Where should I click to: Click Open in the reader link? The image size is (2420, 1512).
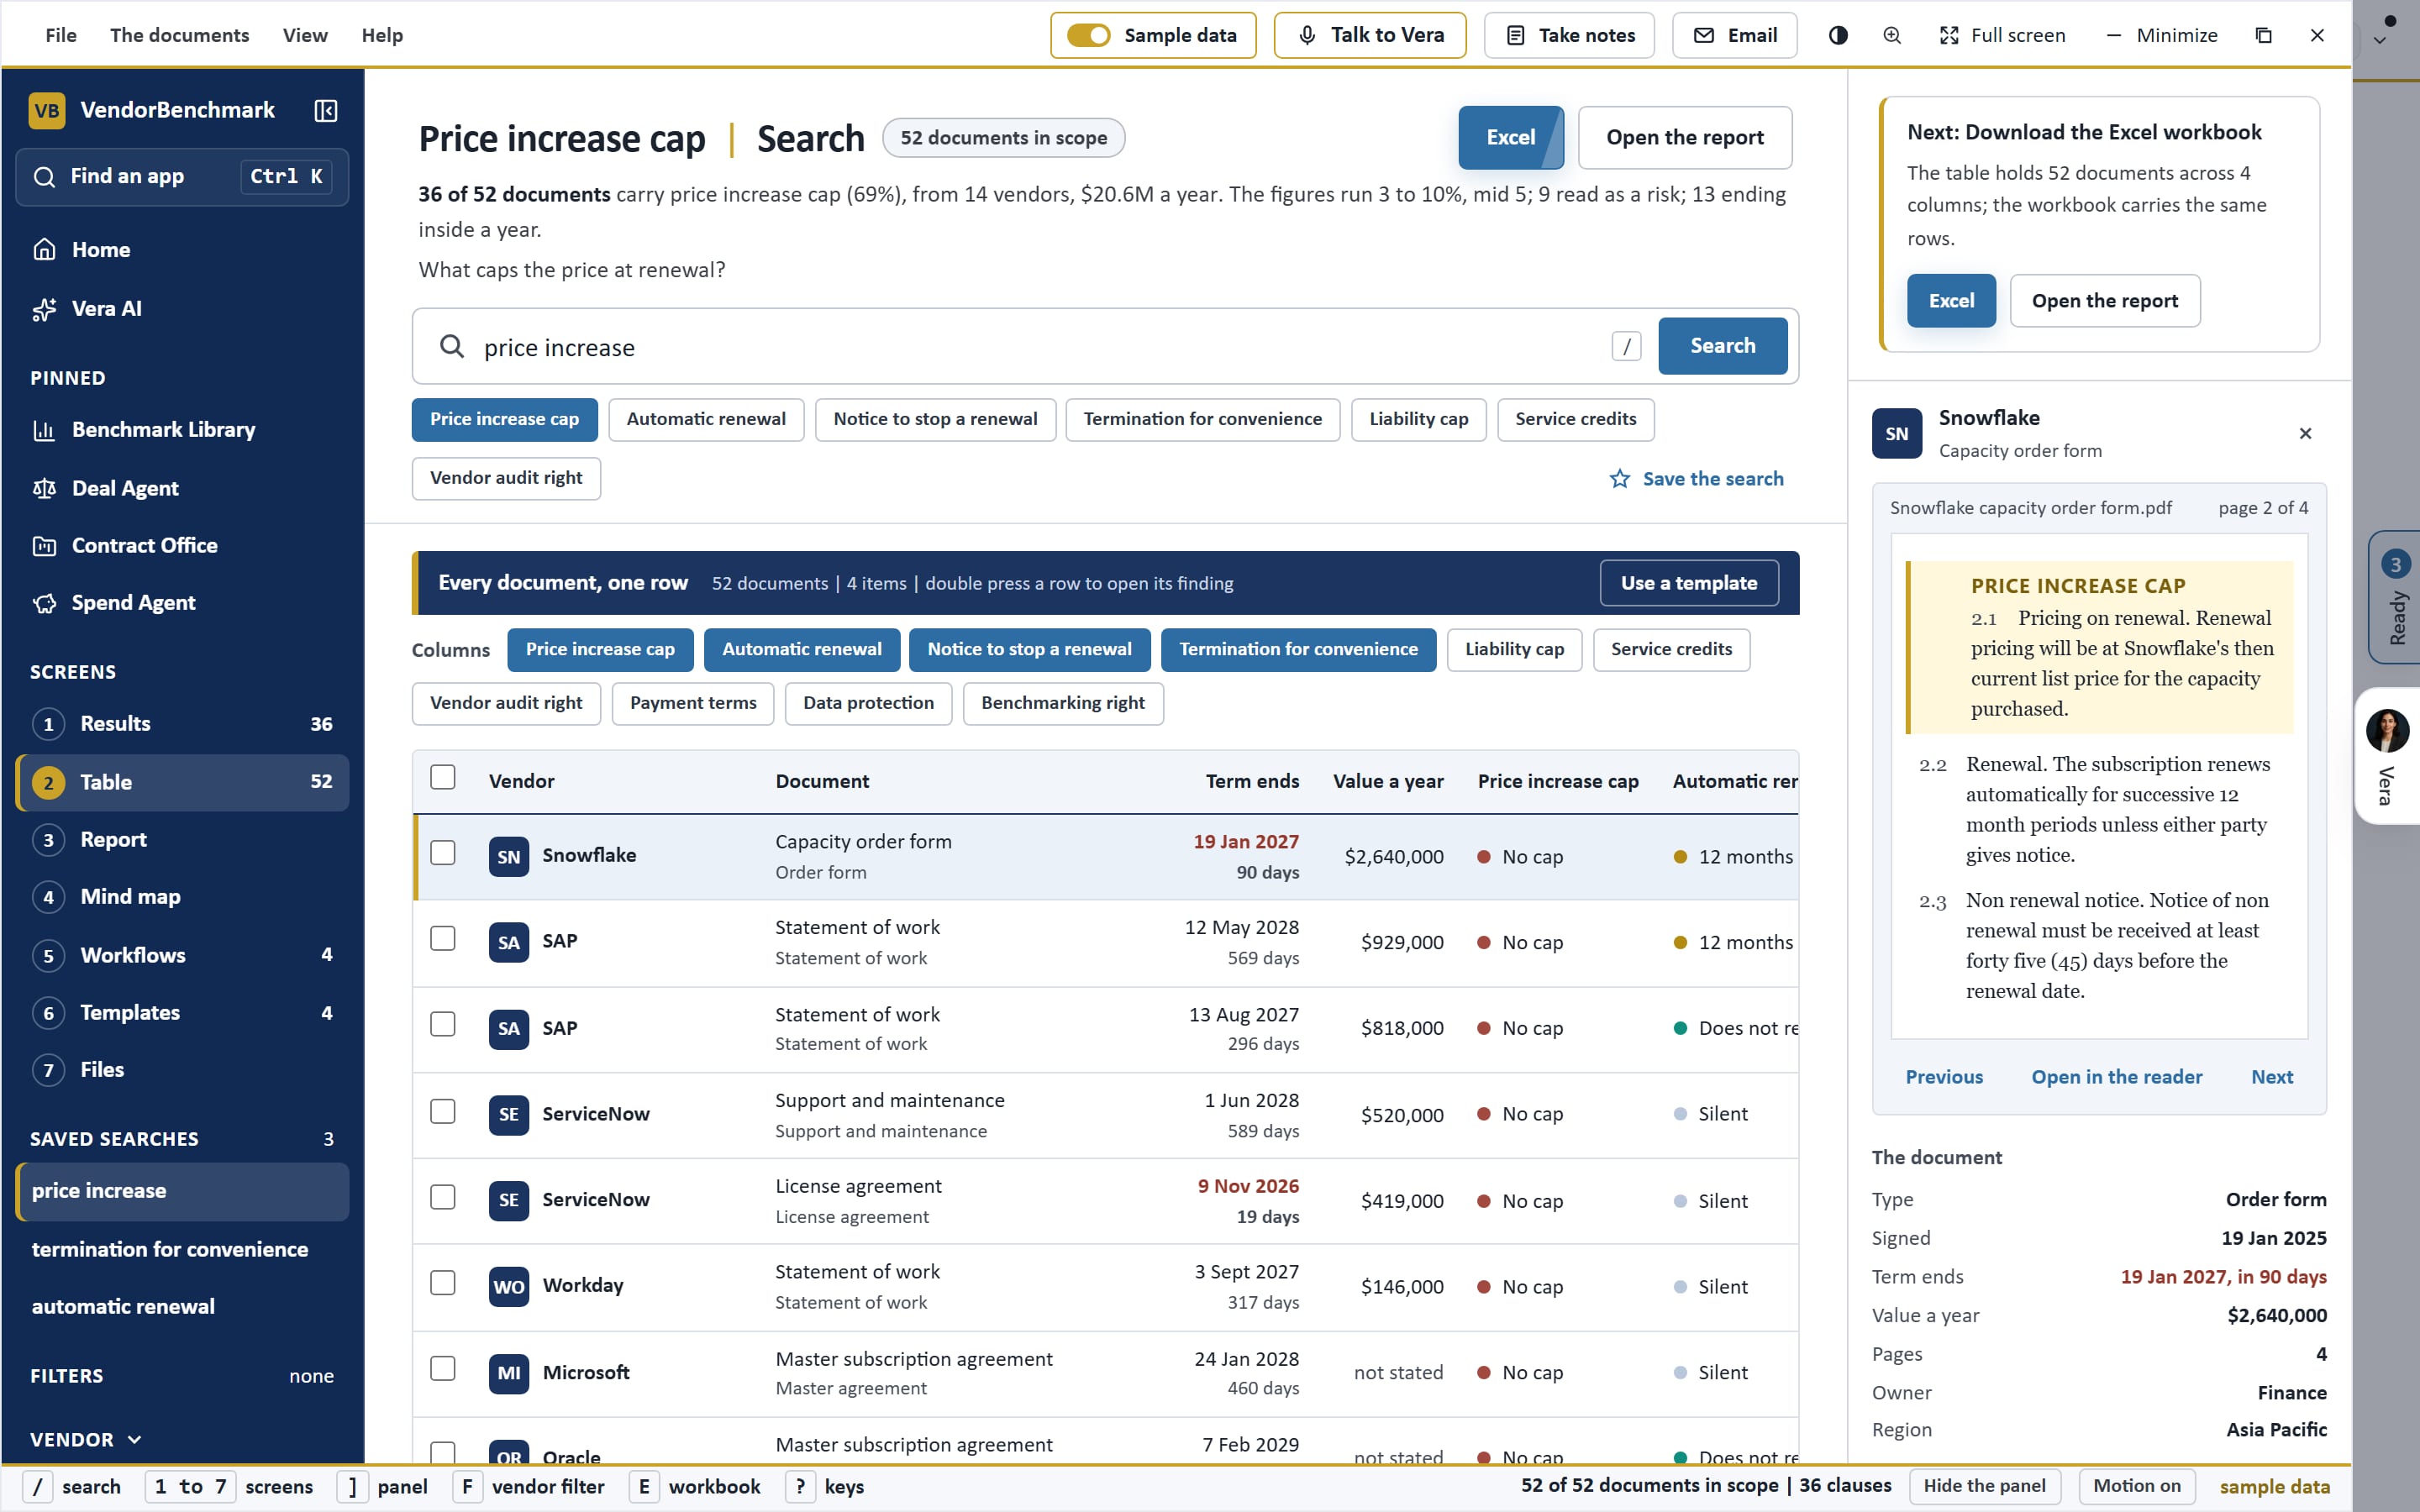click(x=2116, y=1077)
